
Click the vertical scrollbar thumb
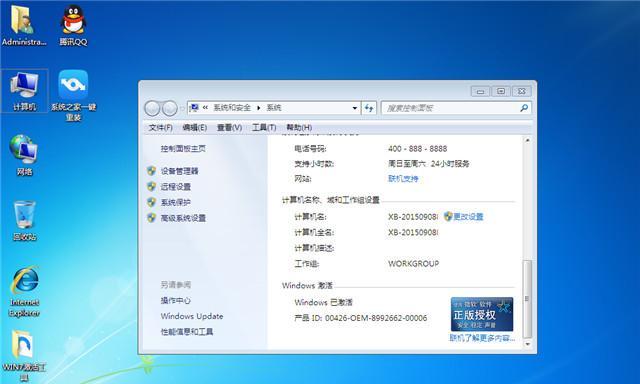(x=527, y=299)
